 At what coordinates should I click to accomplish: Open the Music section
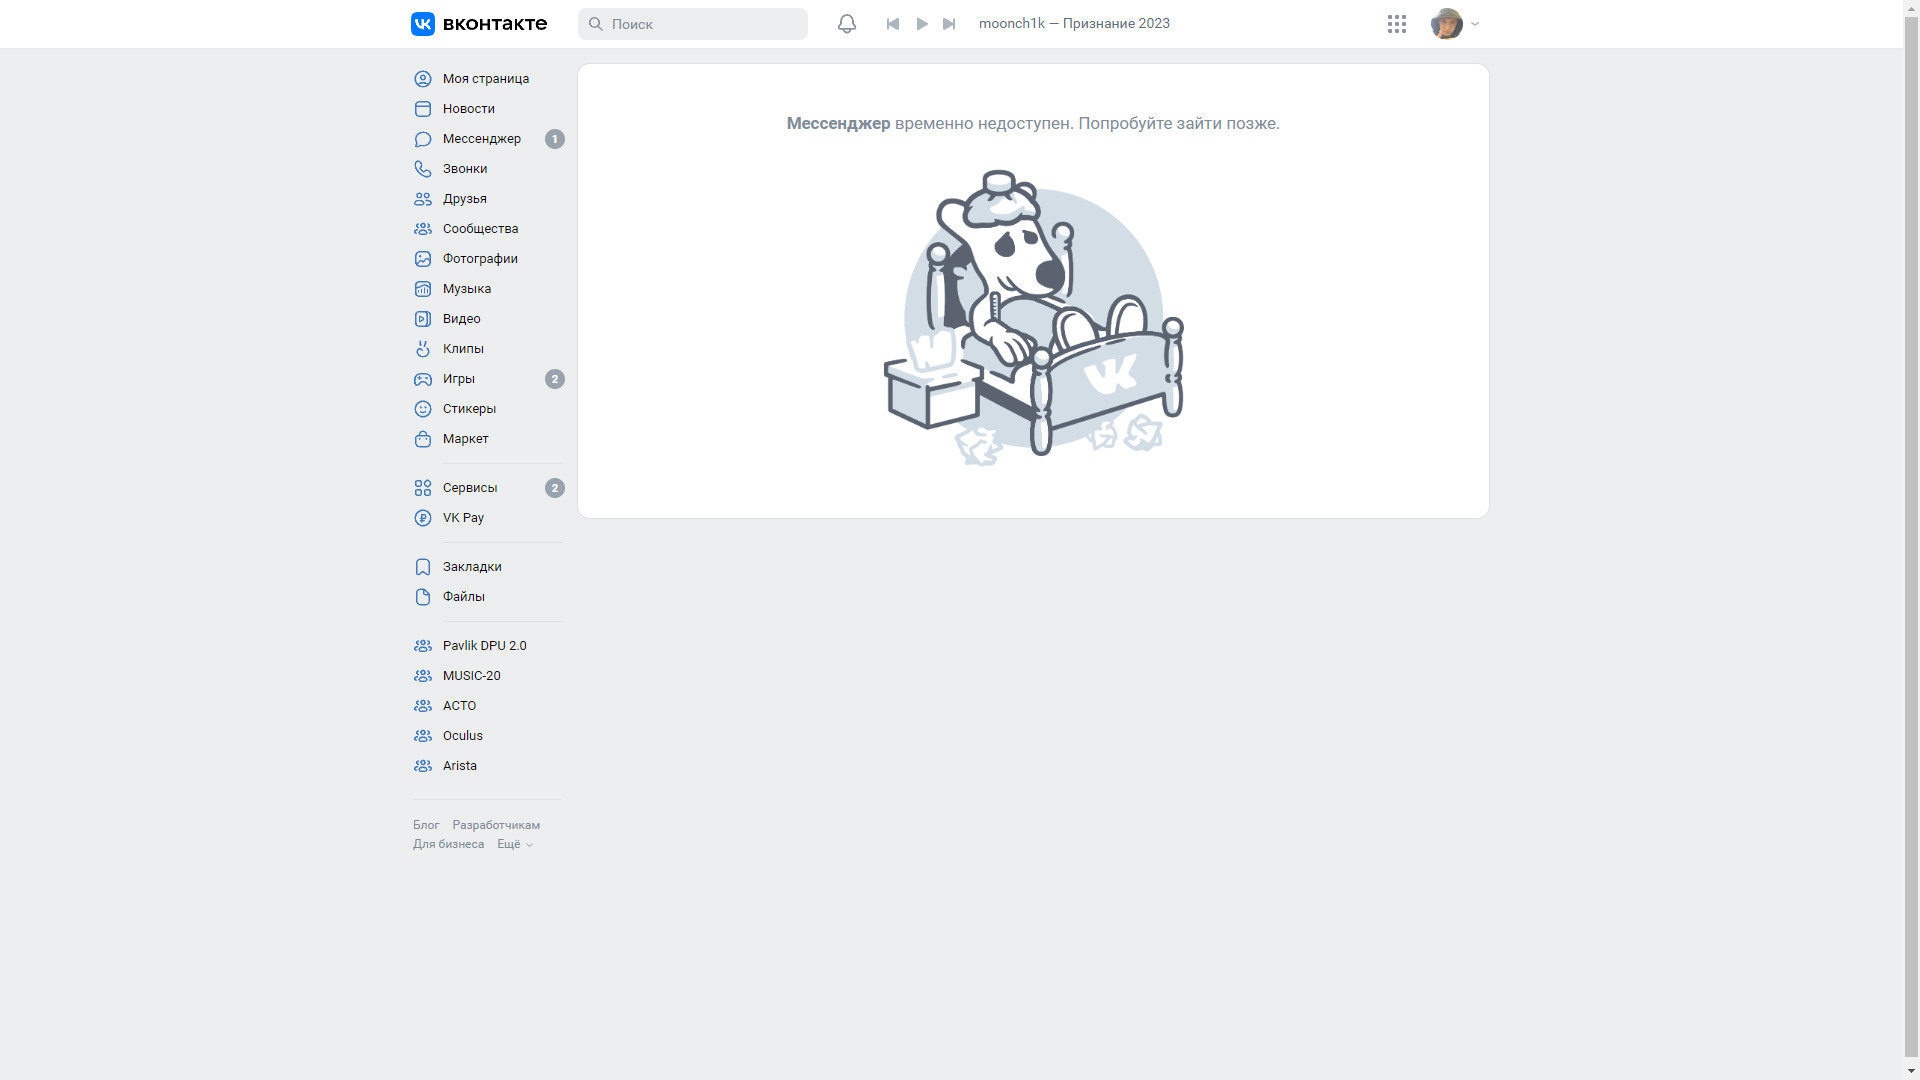[466, 289]
